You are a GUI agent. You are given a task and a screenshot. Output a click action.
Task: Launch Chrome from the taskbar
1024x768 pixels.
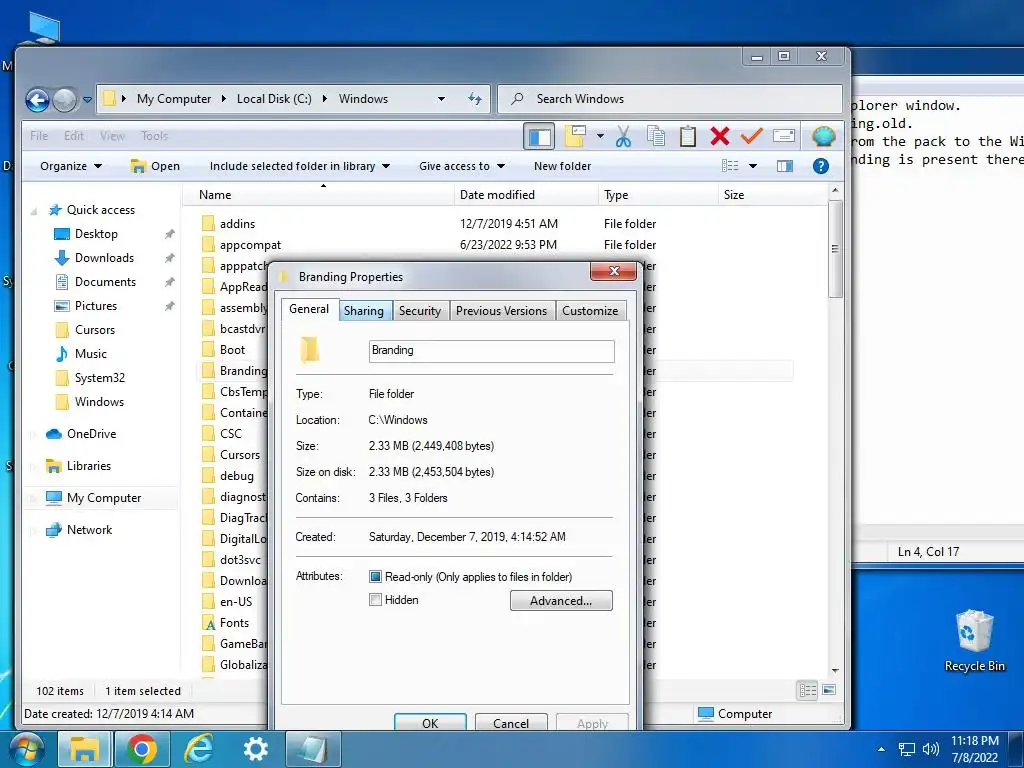[x=142, y=749]
